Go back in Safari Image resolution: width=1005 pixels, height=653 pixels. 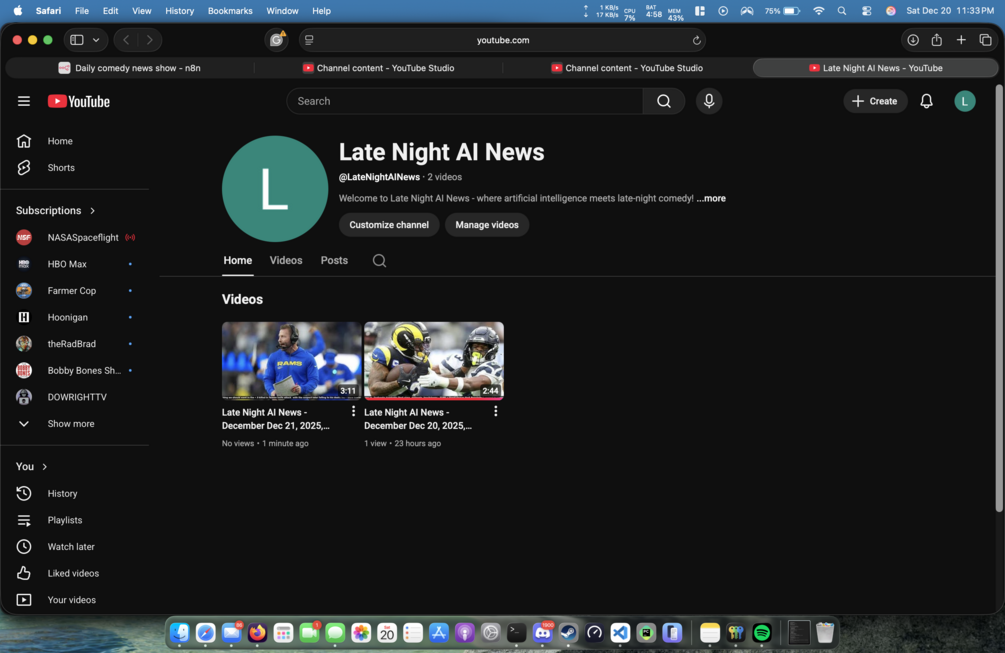126,40
